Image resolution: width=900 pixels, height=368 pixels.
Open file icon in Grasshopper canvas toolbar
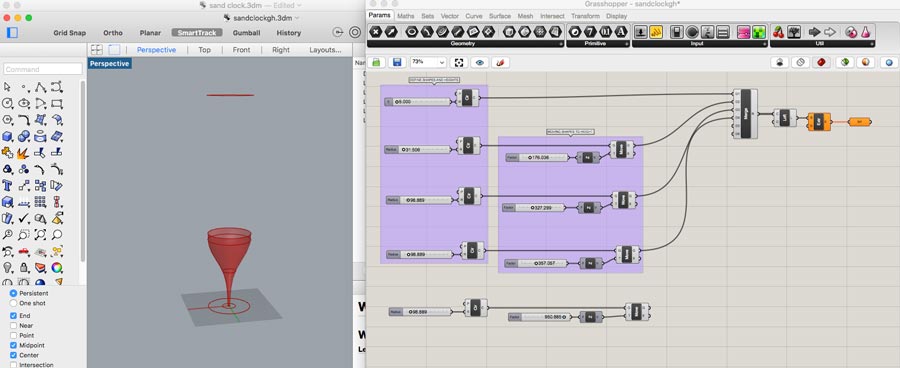click(x=377, y=62)
